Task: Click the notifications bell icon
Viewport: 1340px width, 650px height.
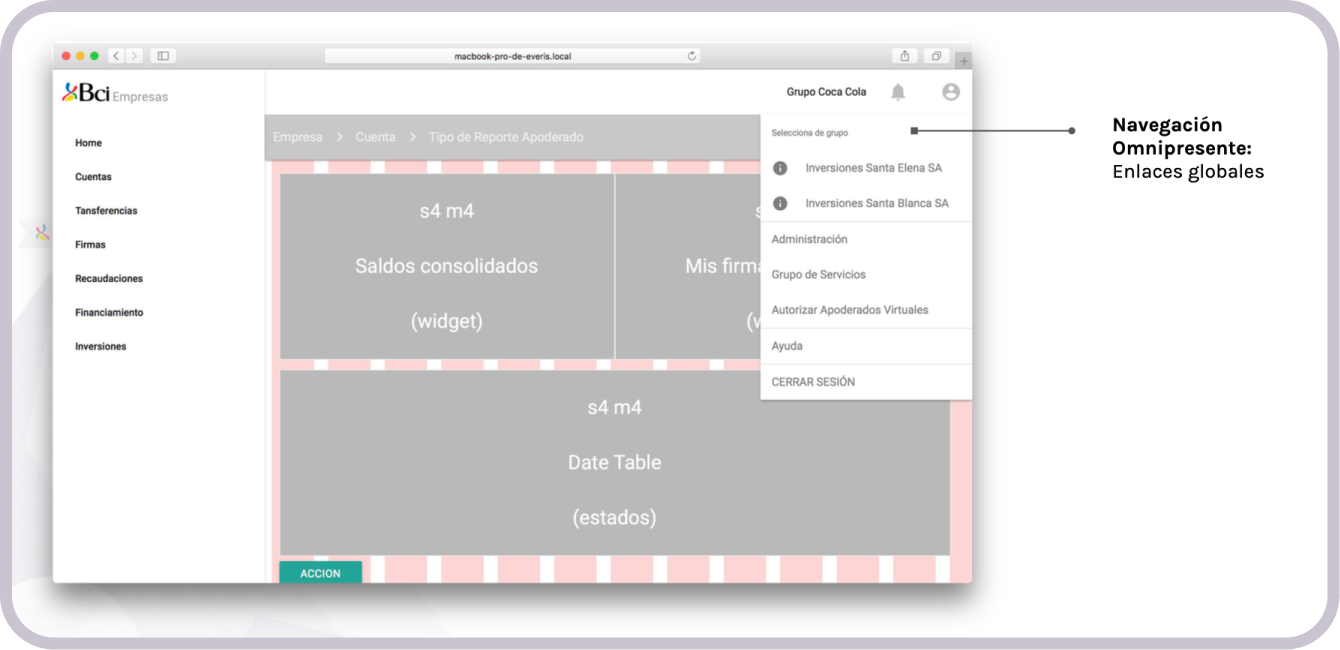Action: (x=898, y=92)
